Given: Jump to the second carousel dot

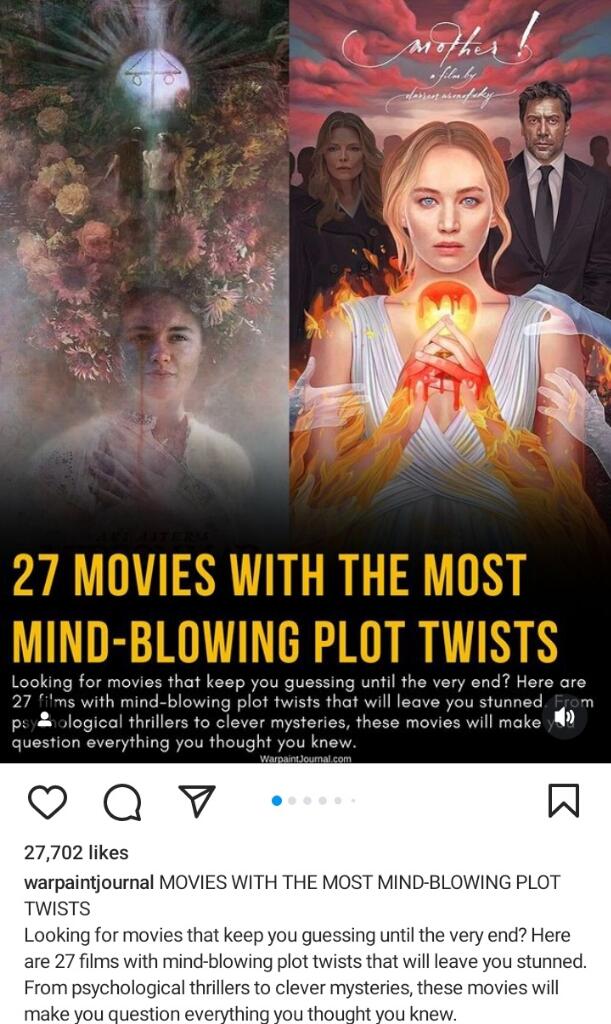Looking at the screenshot, I should 292,801.
